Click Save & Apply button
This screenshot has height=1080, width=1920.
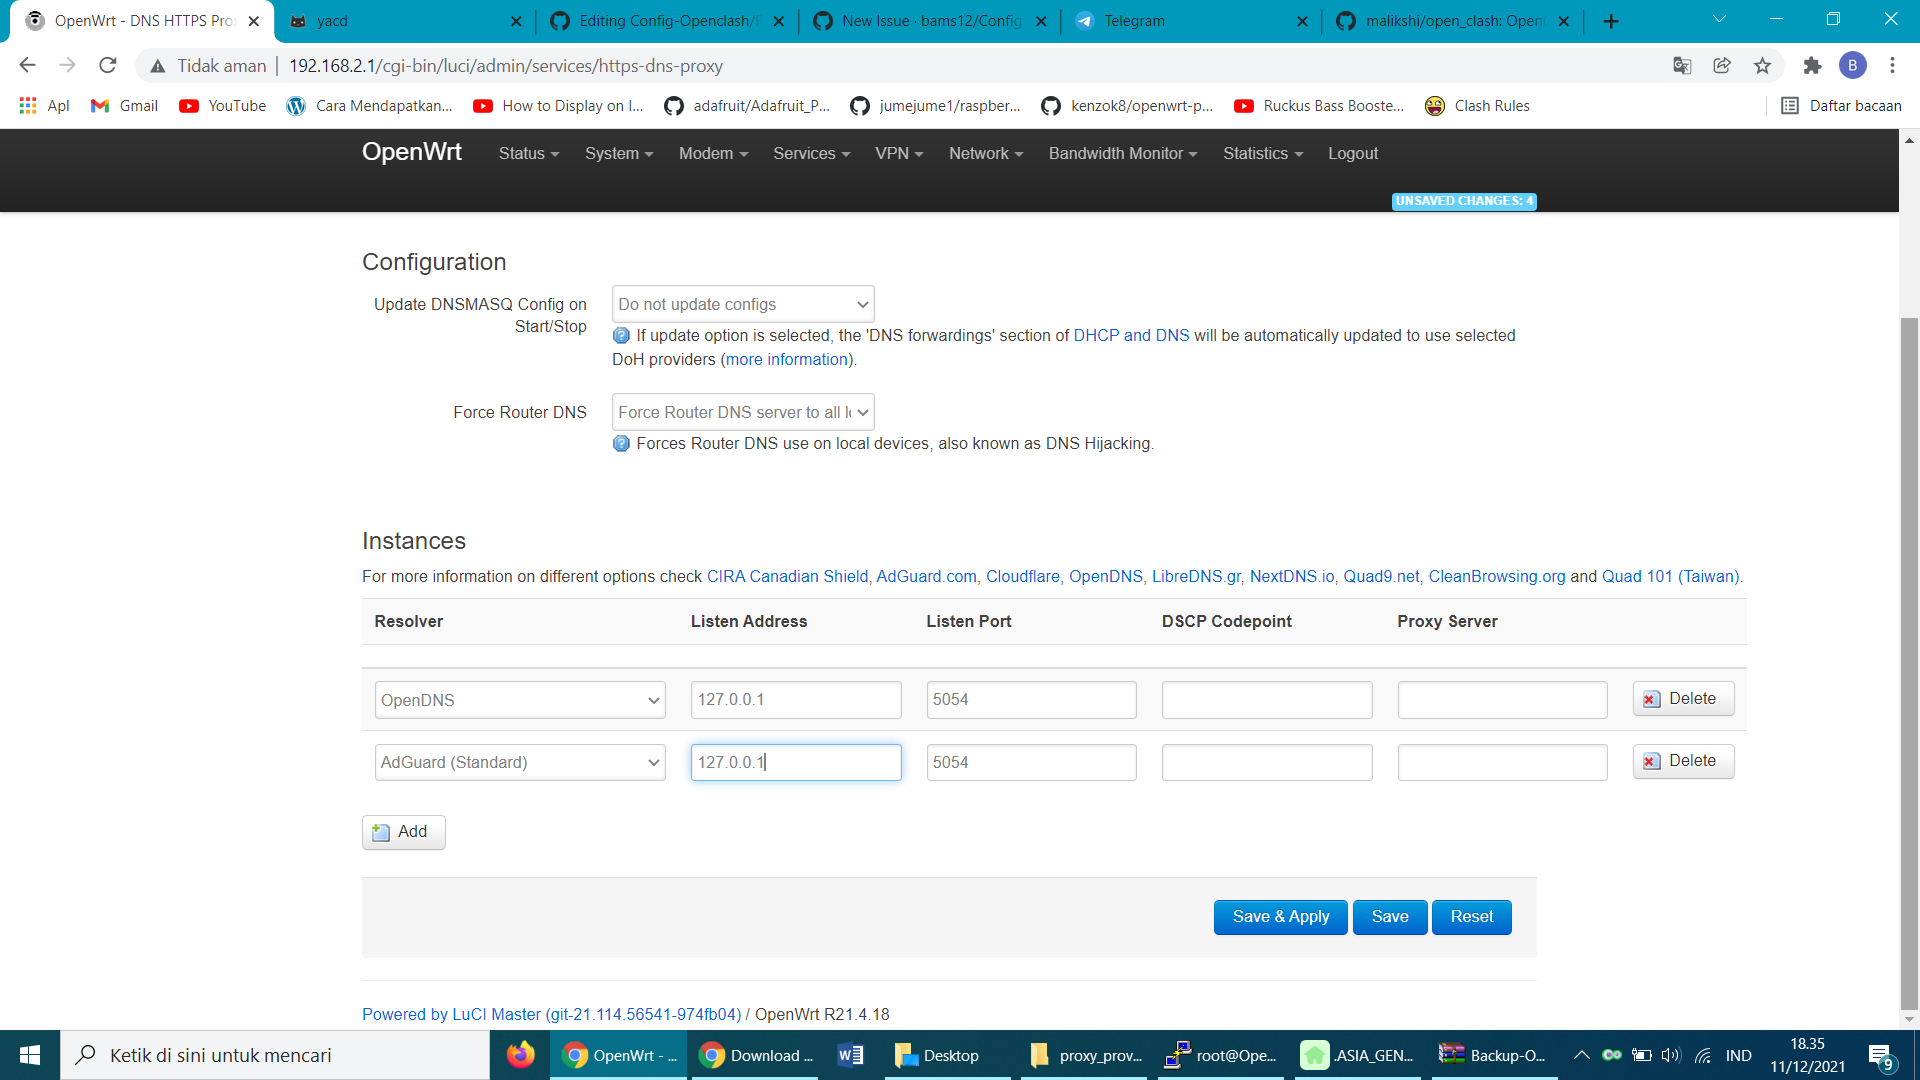pos(1281,917)
